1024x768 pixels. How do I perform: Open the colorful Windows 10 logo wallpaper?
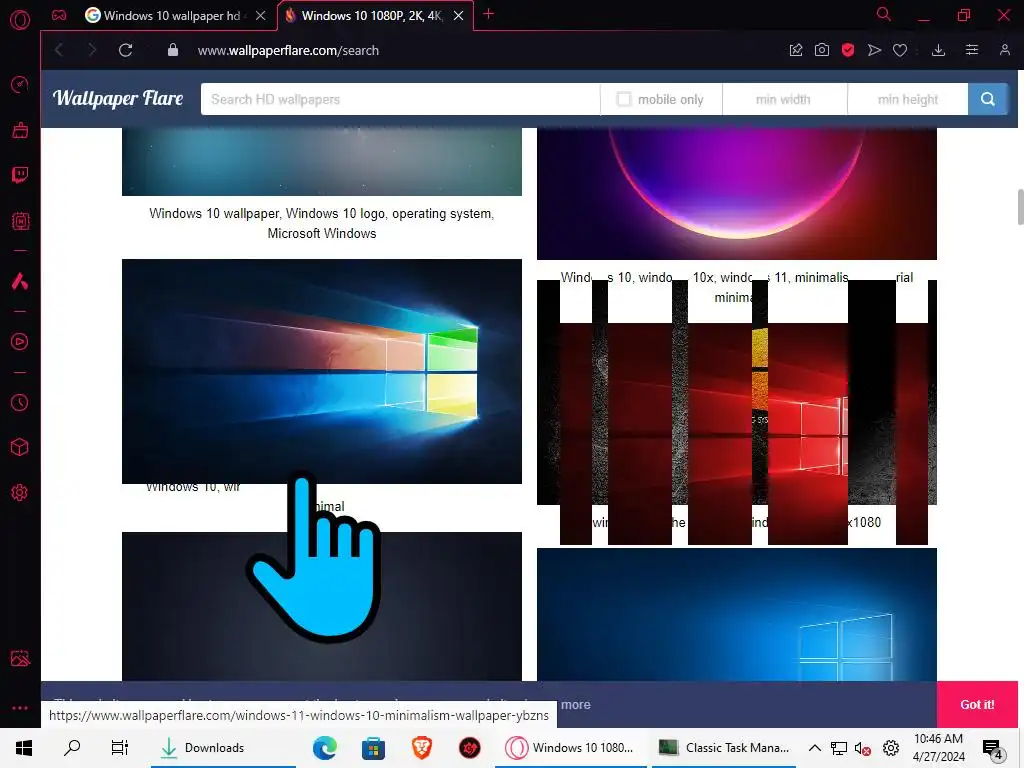point(322,371)
